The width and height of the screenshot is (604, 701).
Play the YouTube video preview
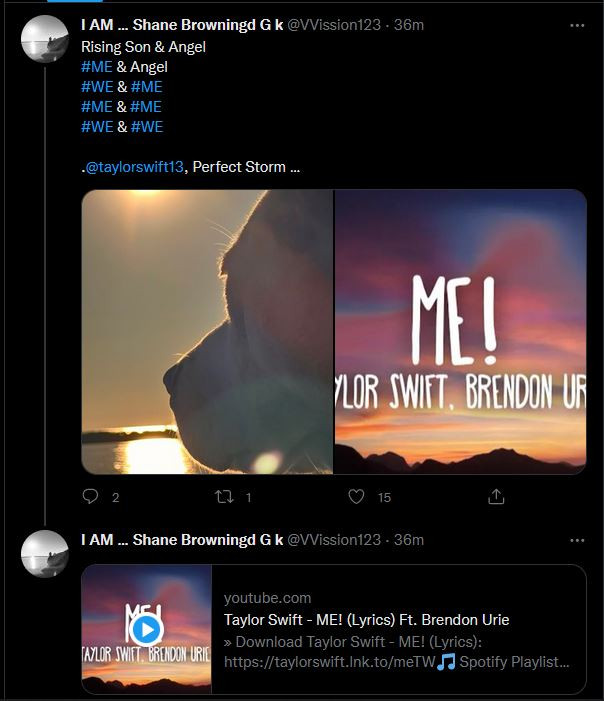tap(146, 629)
